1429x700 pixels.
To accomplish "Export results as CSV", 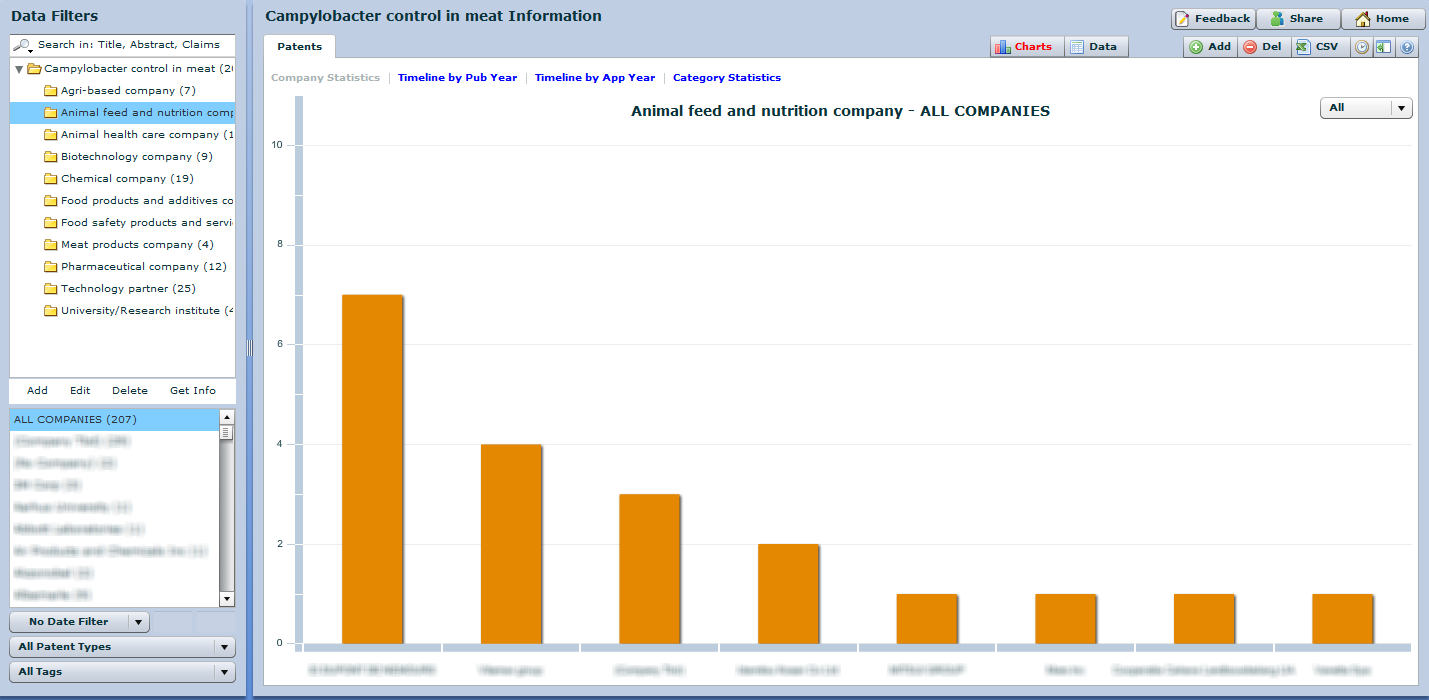I will click(x=1317, y=47).
